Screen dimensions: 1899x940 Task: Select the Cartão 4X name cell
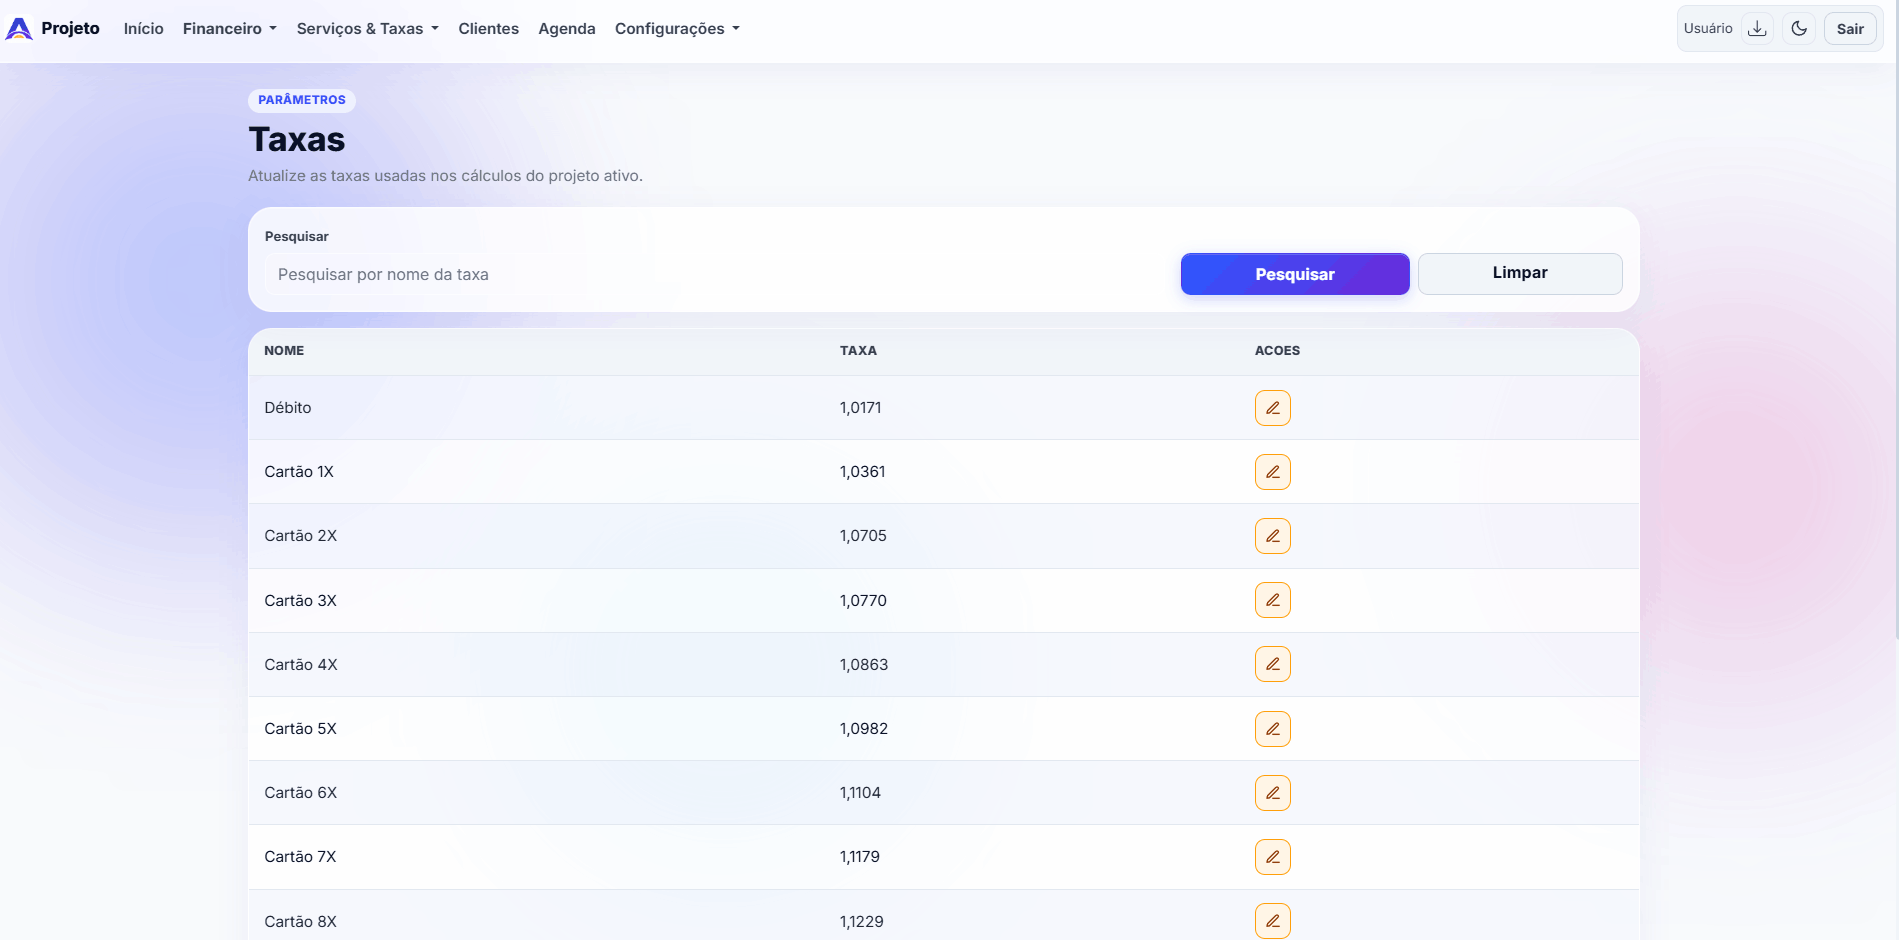(x=301, y=664)
